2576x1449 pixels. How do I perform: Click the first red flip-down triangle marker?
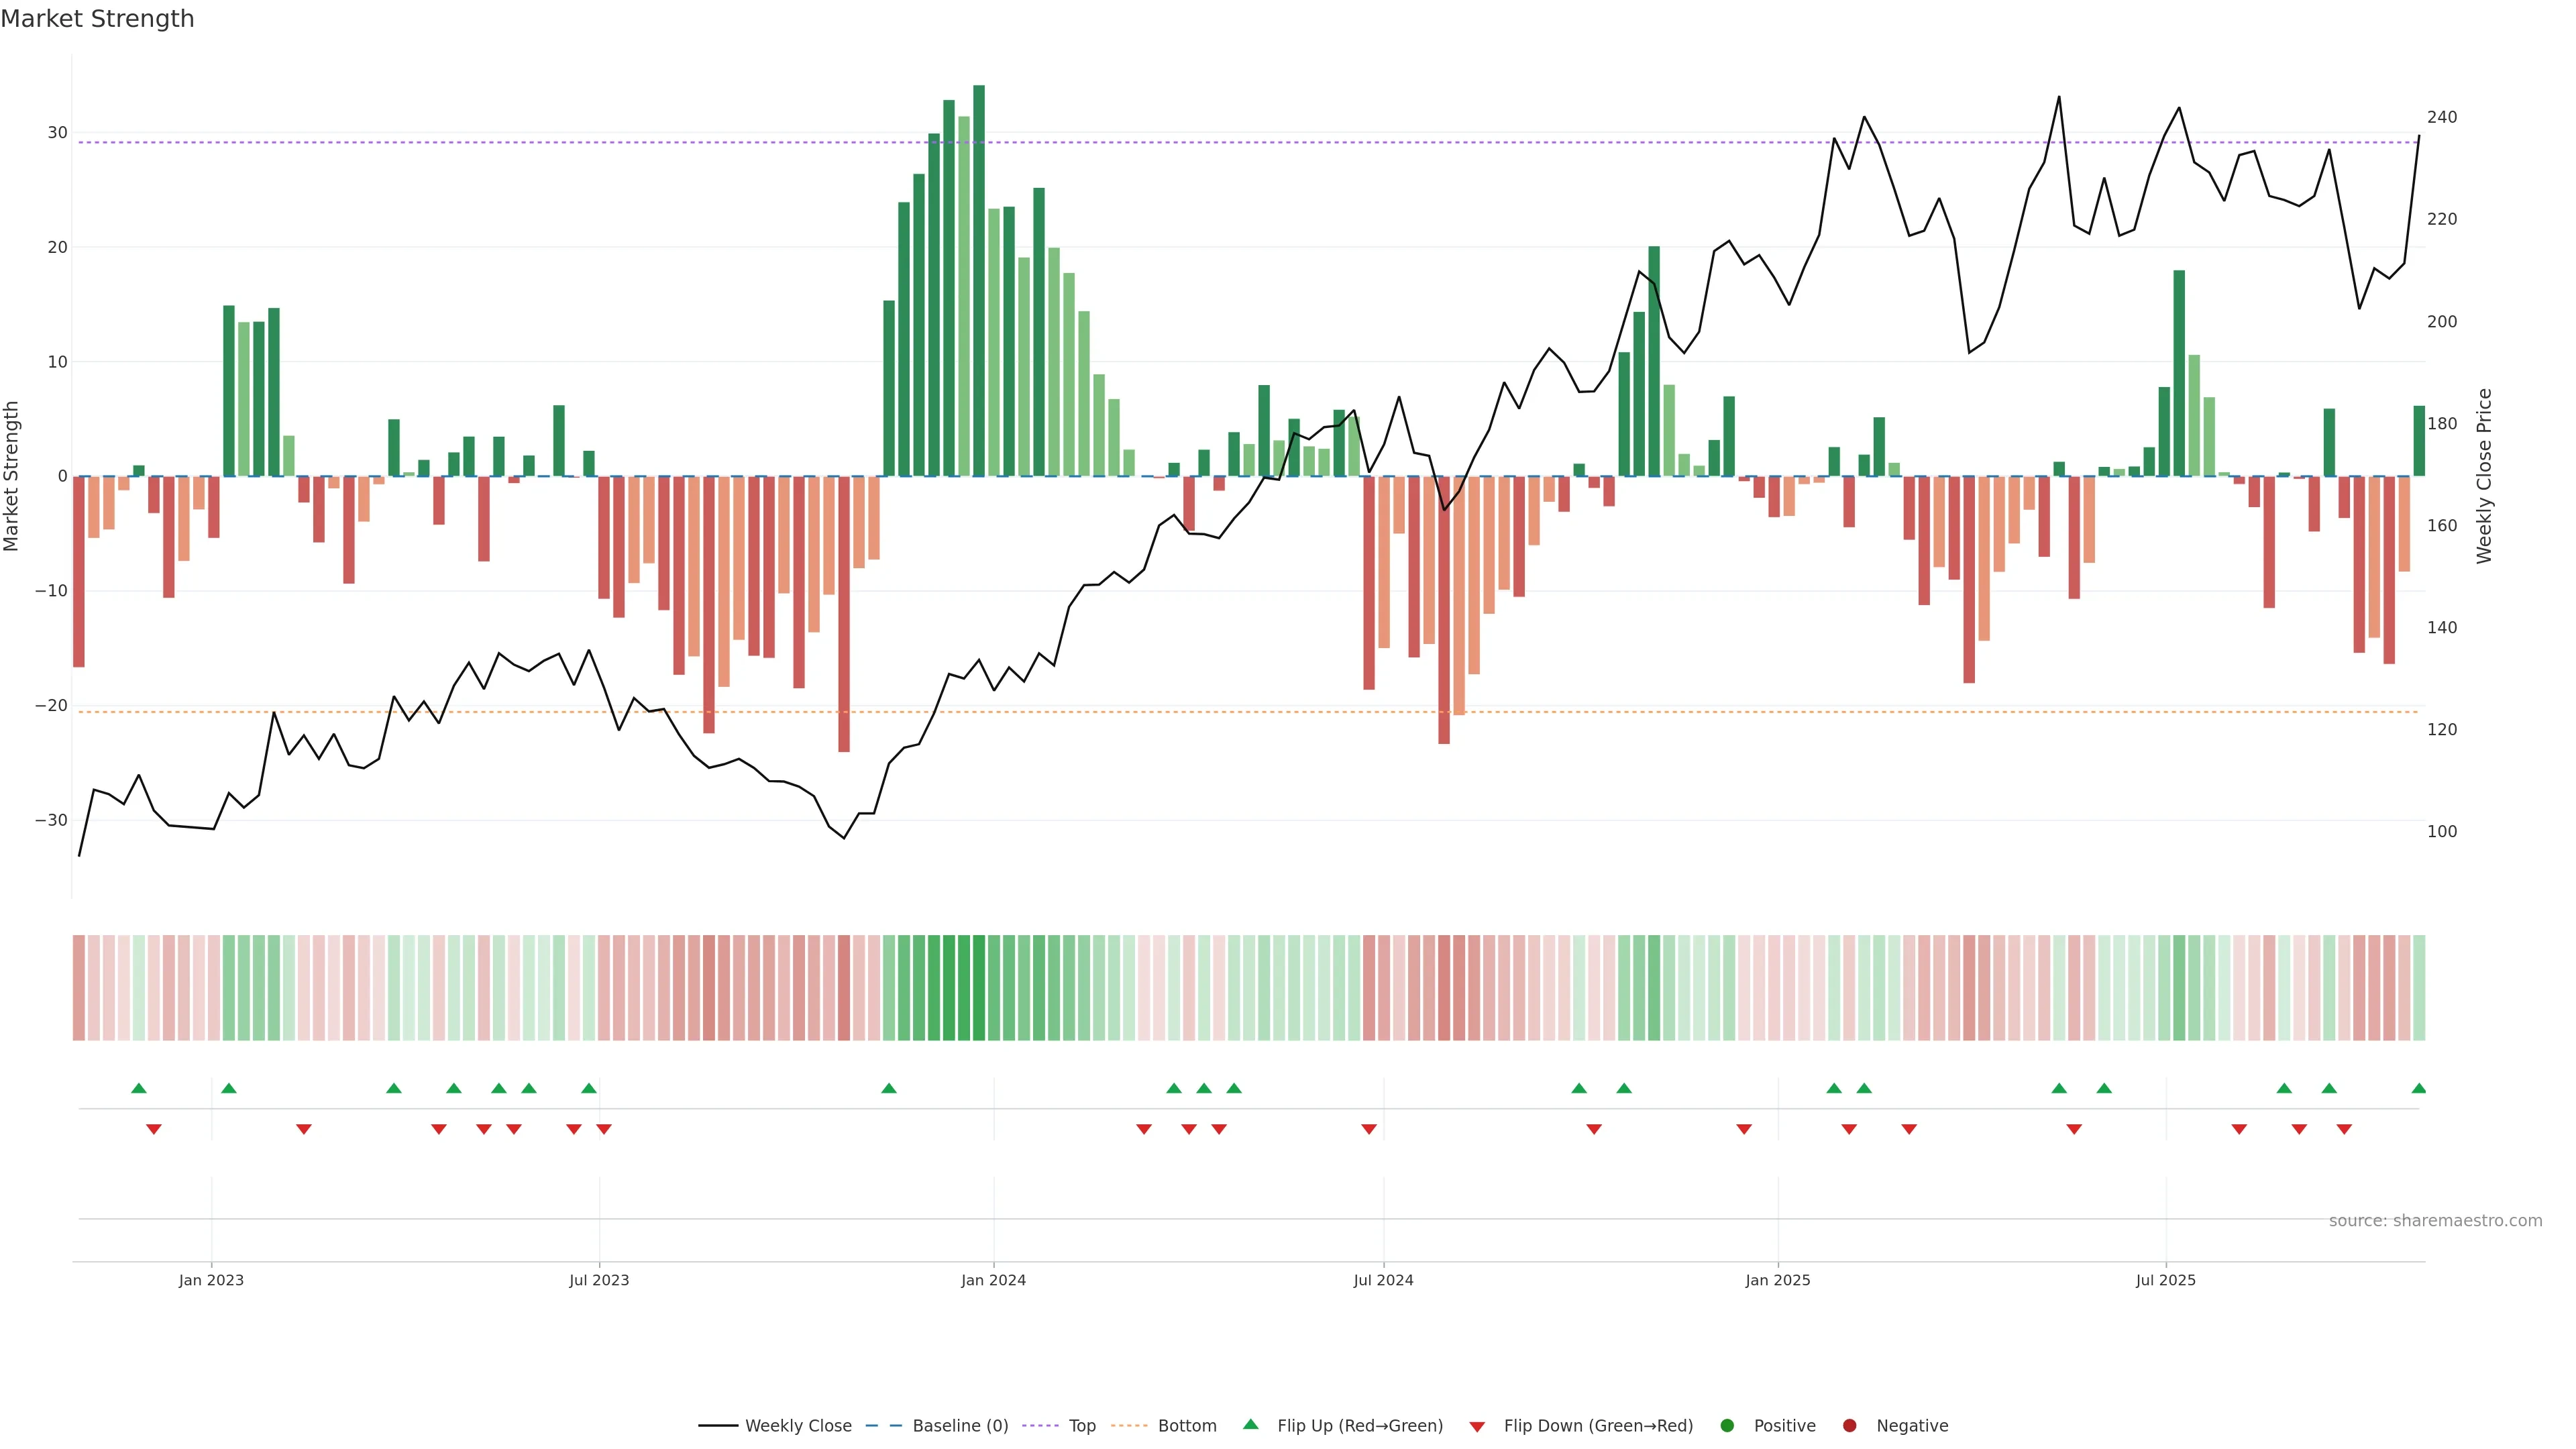tap(154, 1129)
